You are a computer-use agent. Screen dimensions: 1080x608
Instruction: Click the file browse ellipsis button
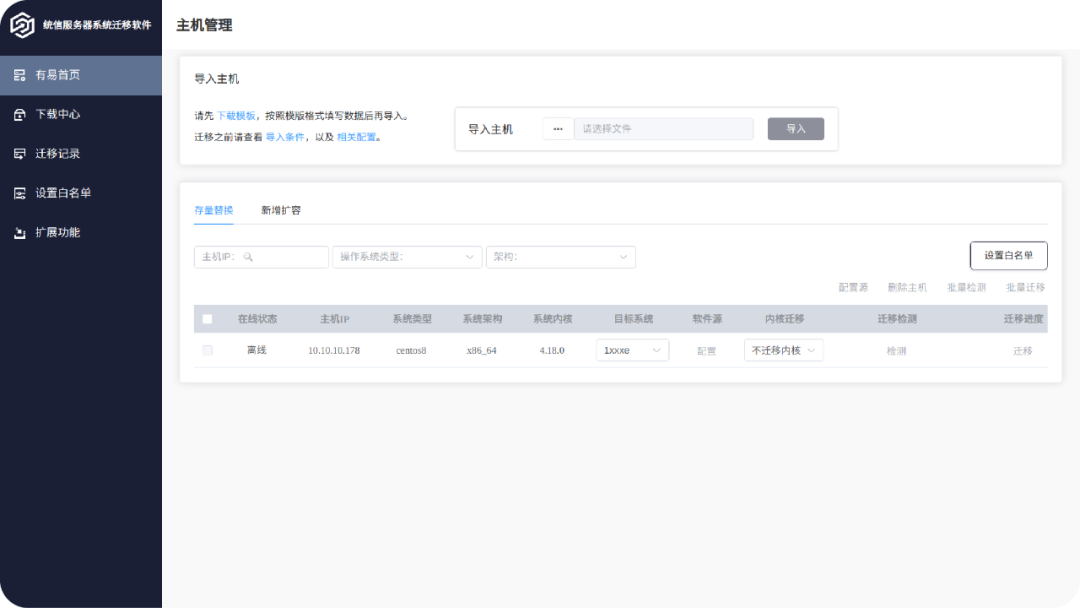click(558, 129)
